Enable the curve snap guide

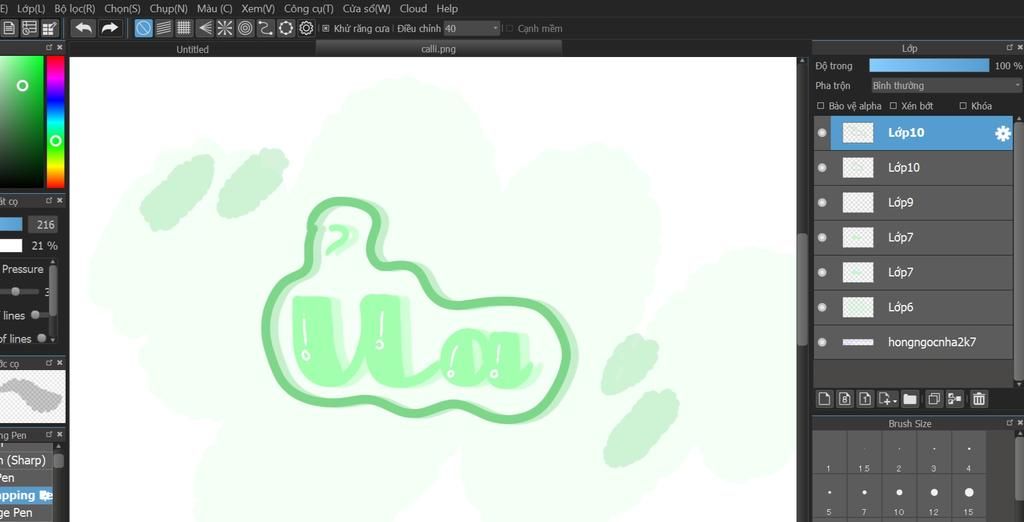coord(265,28)
